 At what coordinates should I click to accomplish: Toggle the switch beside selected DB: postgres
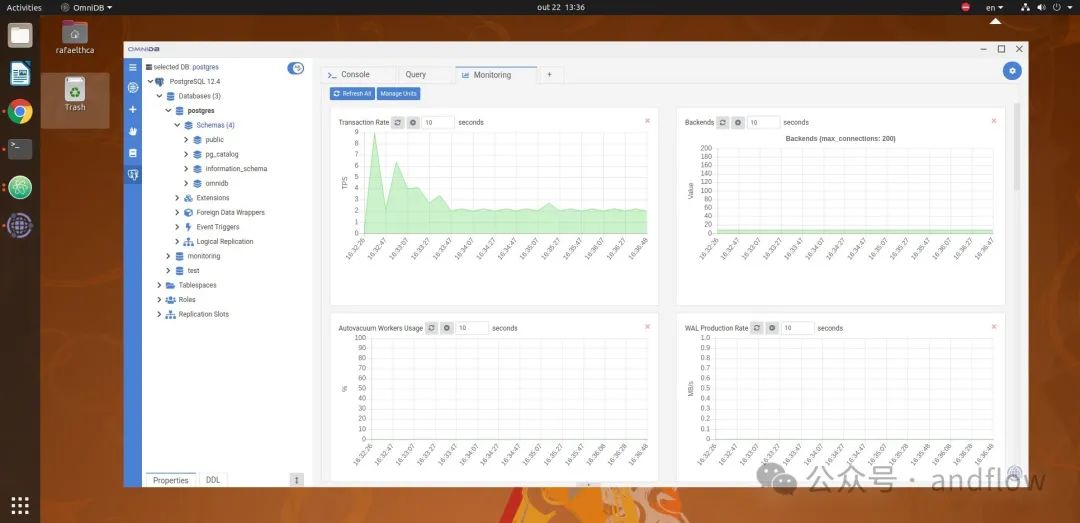(x=295, y=68)
